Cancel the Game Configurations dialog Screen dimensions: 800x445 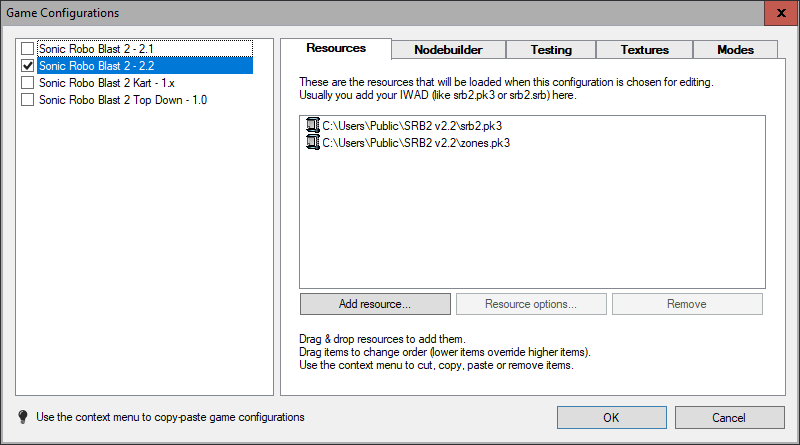730,417
